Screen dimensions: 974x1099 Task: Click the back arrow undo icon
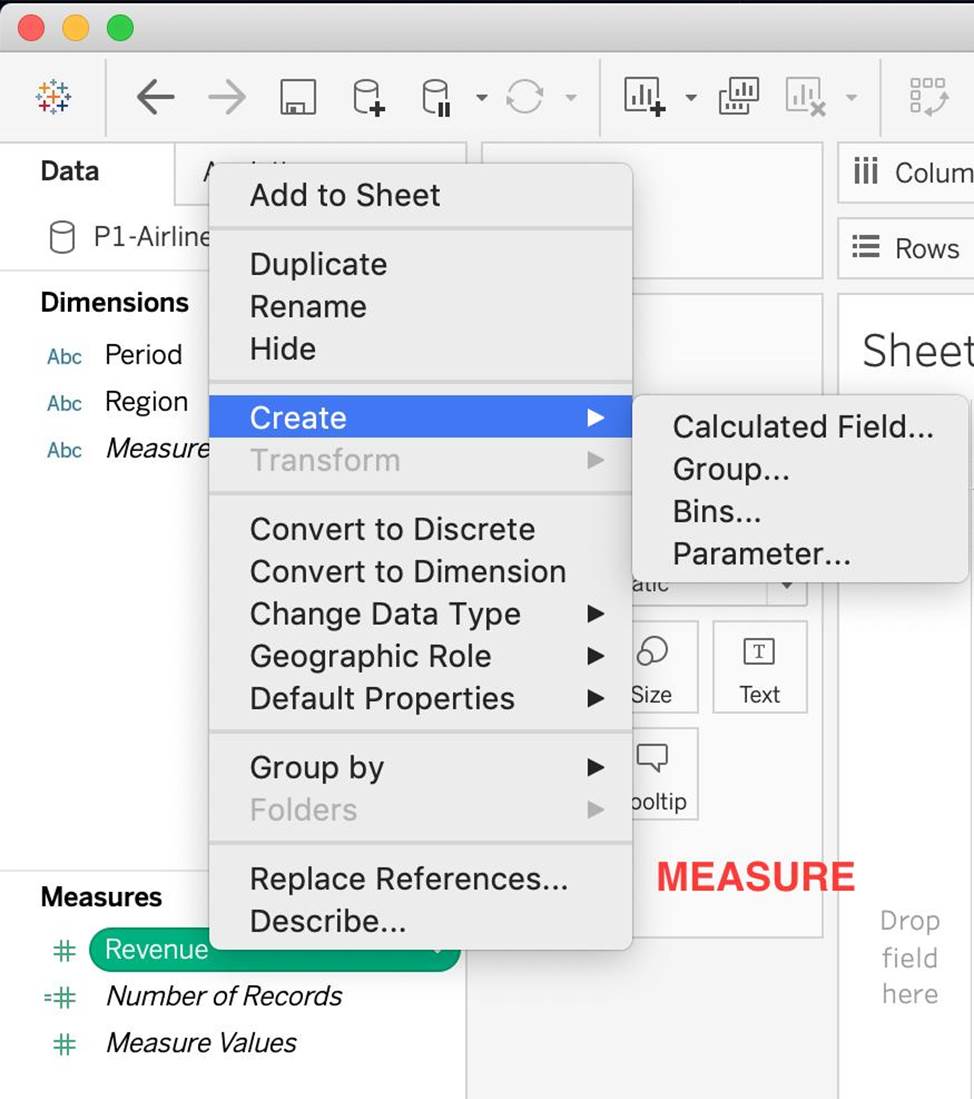point(155,97)
